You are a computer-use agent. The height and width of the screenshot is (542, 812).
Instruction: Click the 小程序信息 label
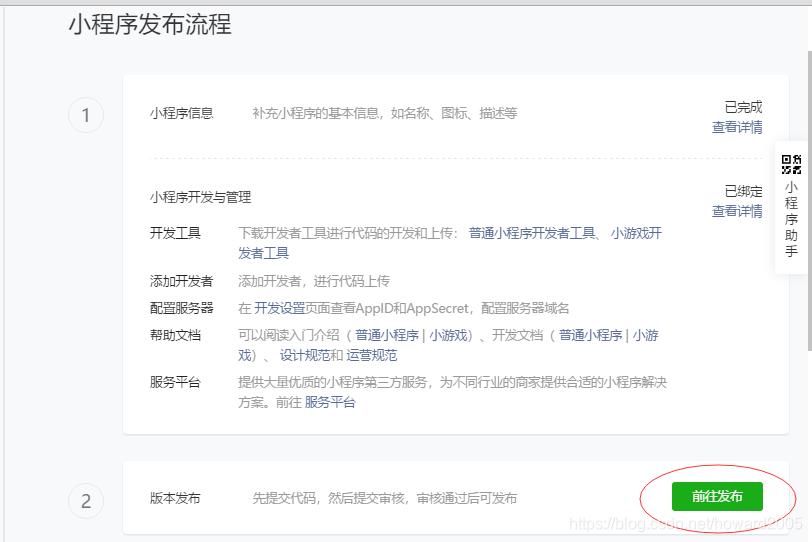tap(182, 113)
